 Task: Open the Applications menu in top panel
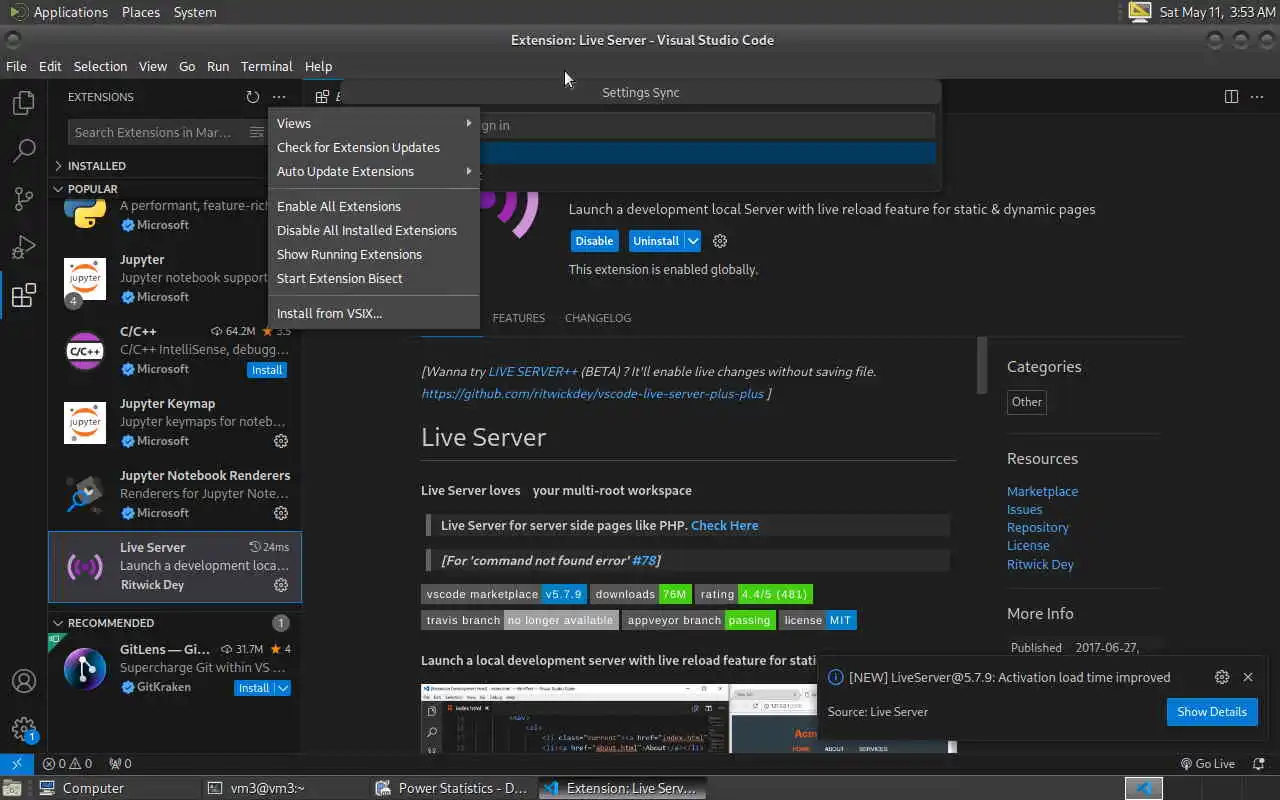coord(58,12)
